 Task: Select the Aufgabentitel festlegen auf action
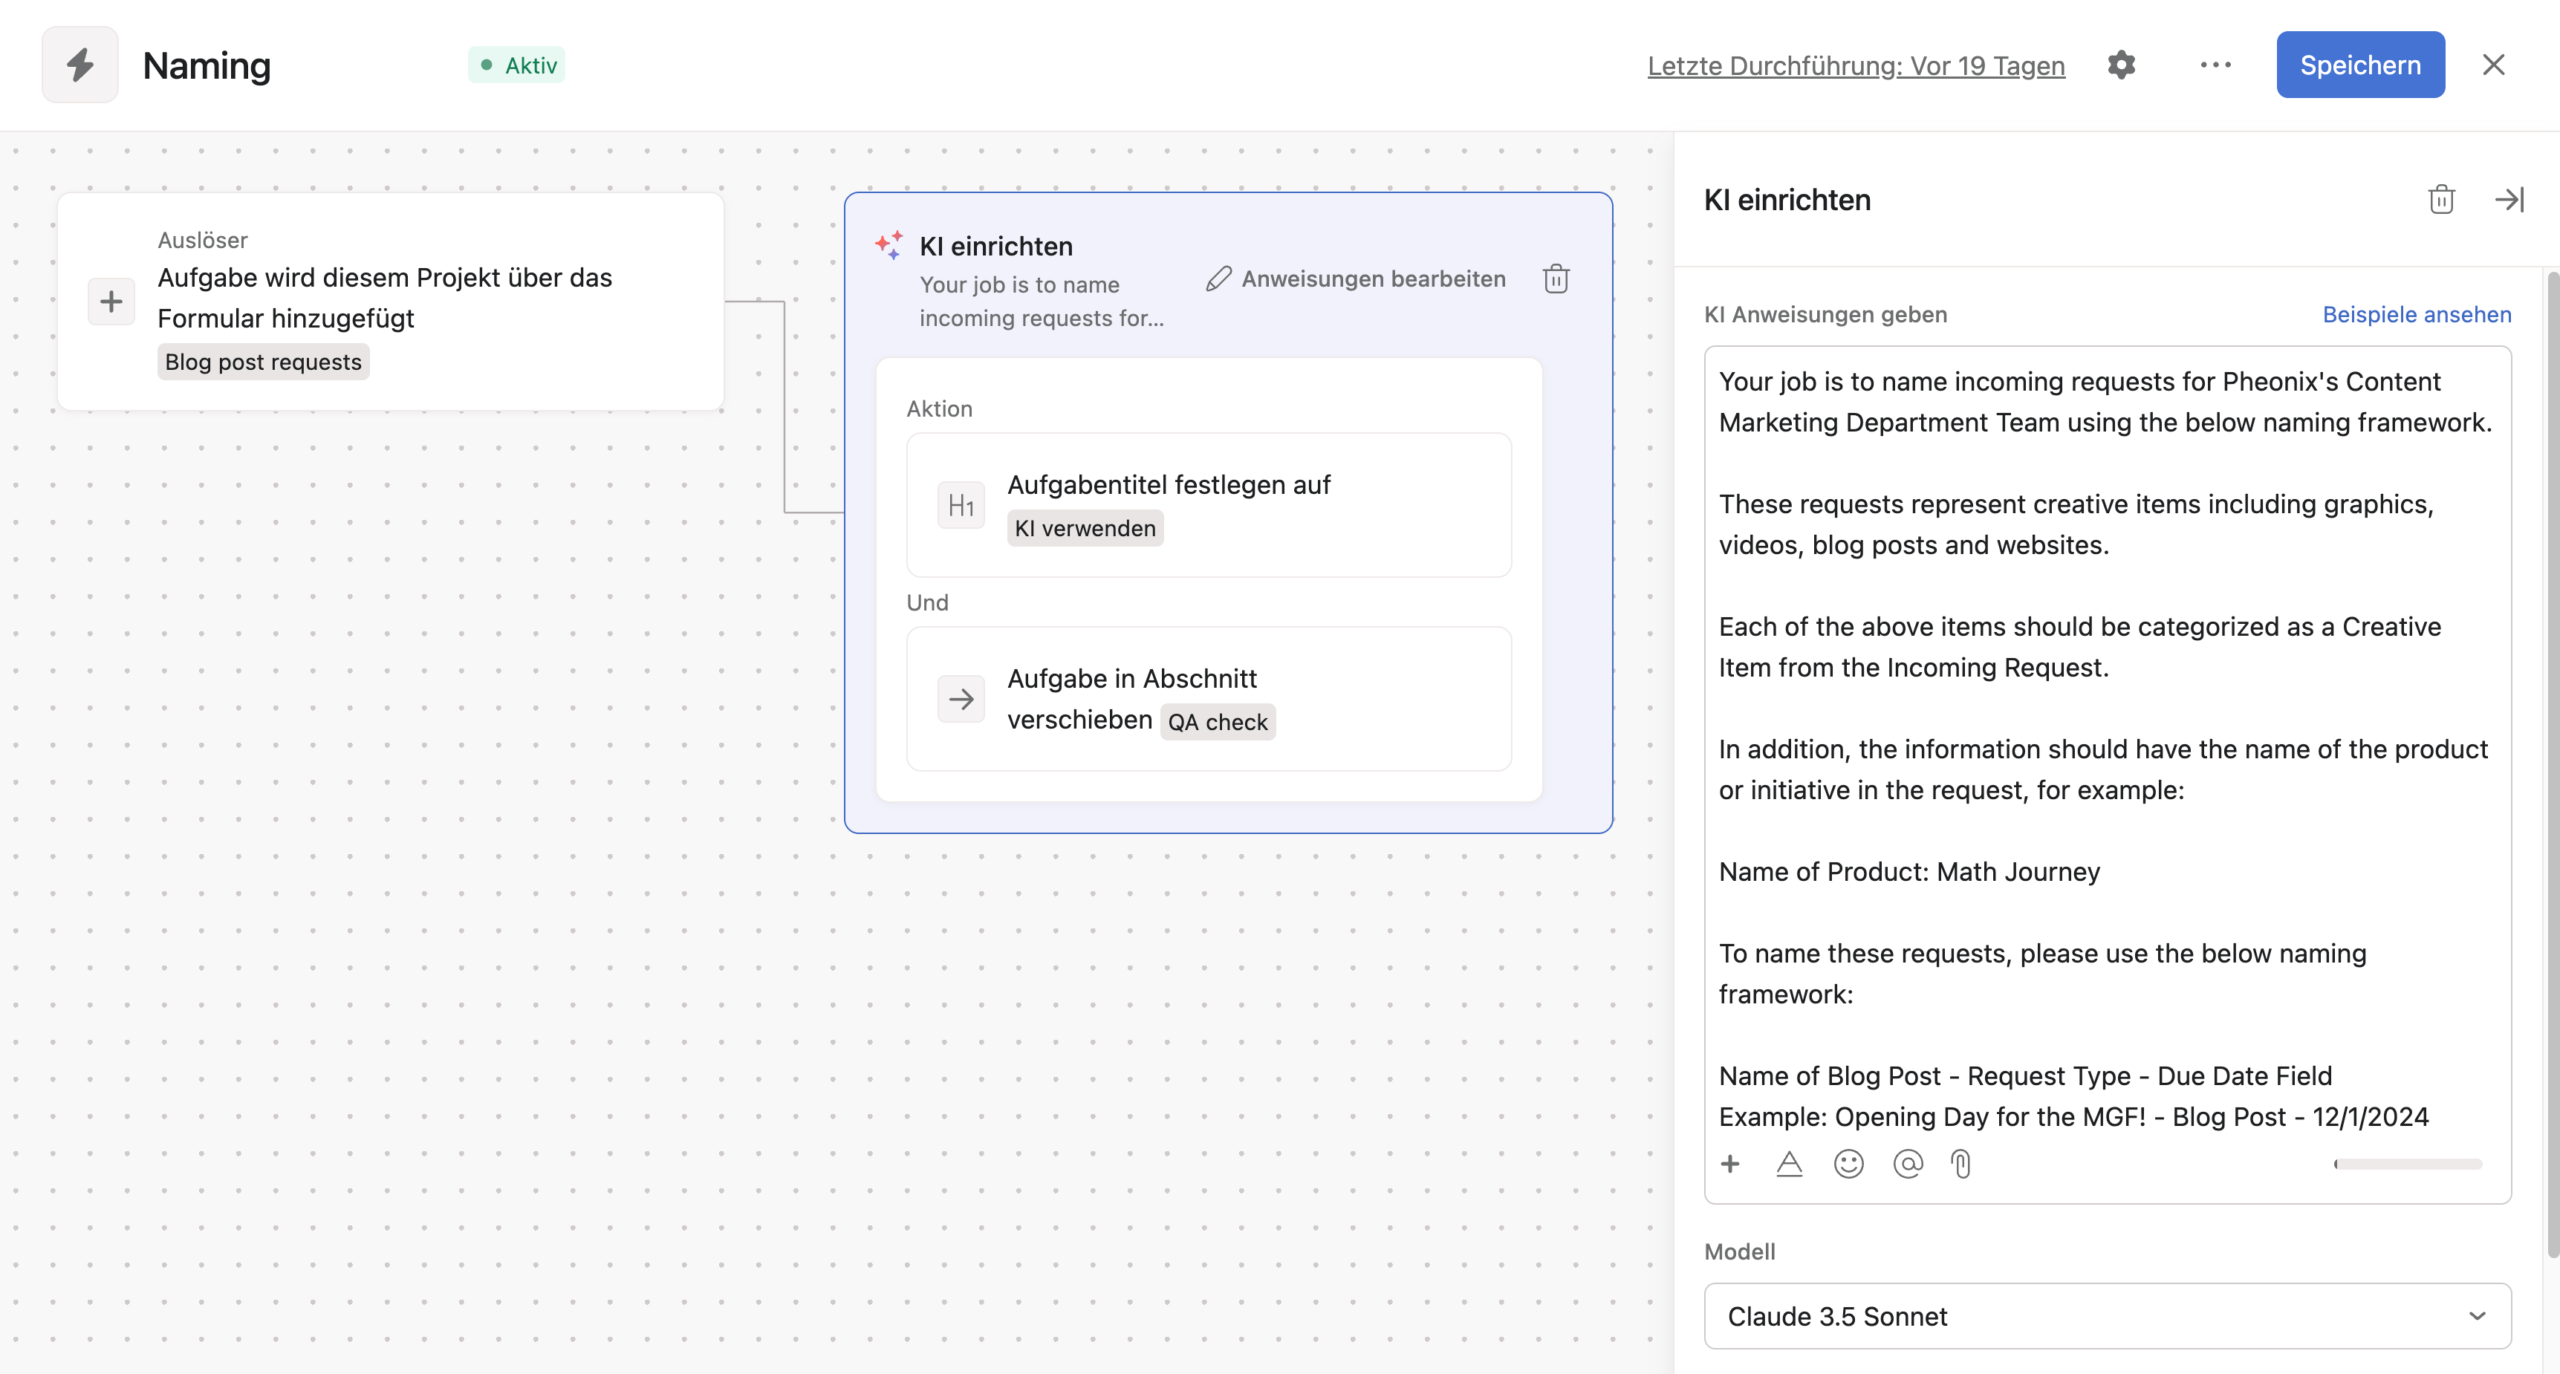[x=1208, y=505]
